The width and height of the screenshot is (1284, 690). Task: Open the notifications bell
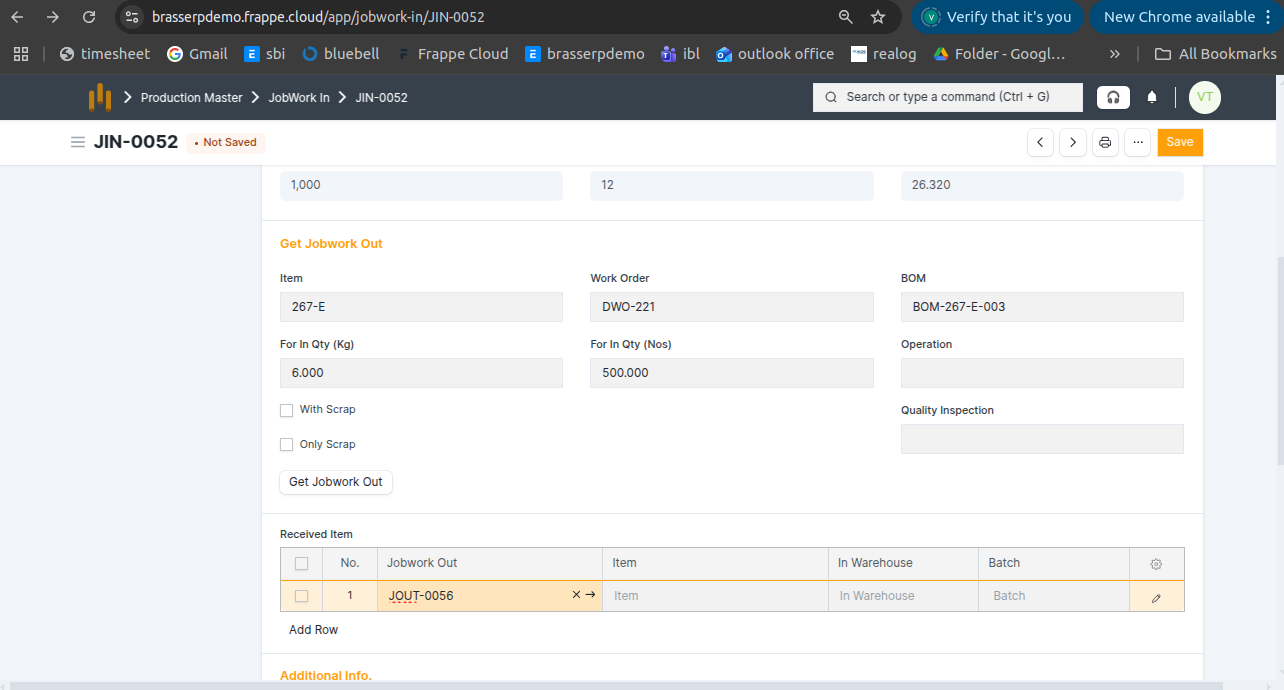click(1152, 97)
